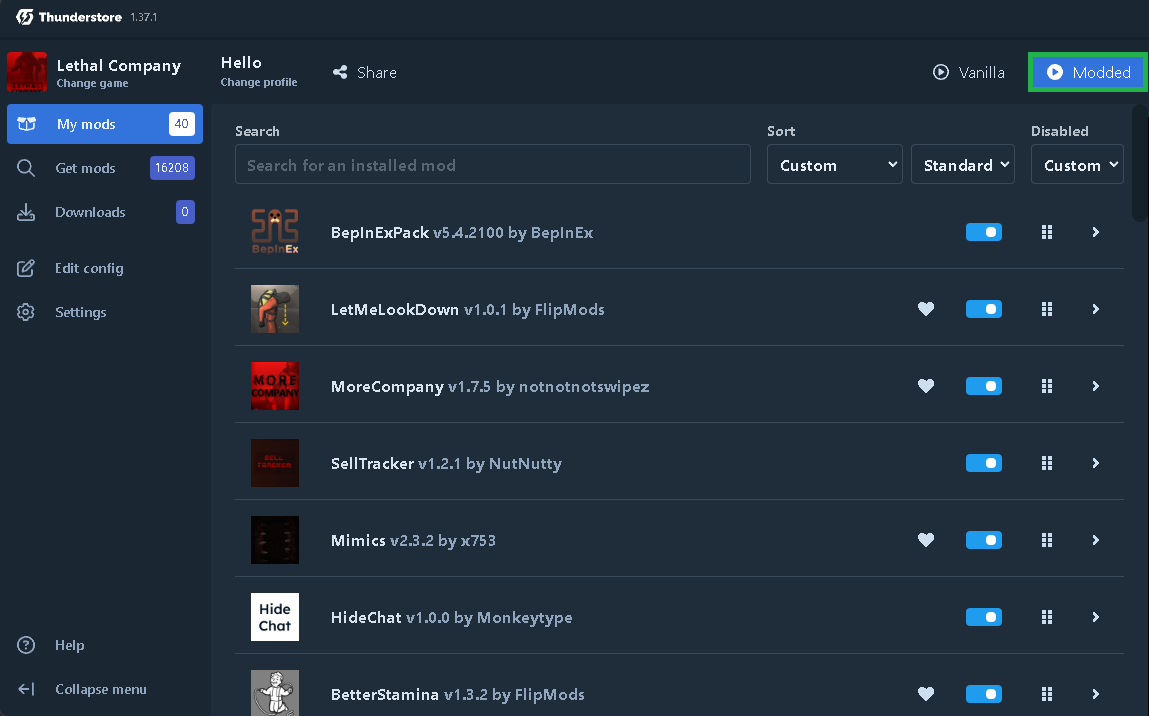Open the Share profile option

click(365, 73)
